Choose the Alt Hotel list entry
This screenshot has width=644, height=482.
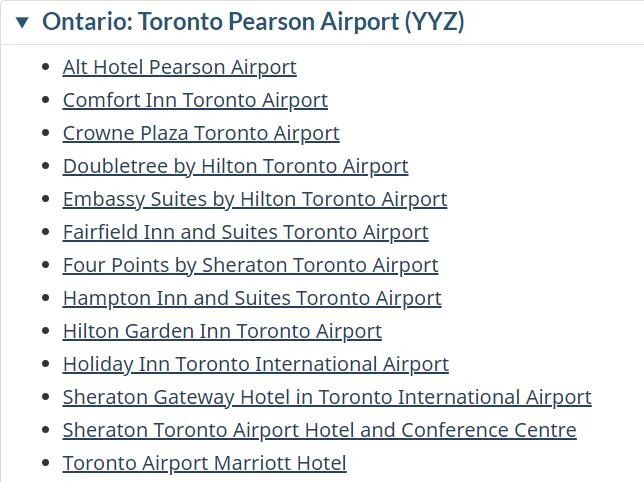tap(179, 67)
